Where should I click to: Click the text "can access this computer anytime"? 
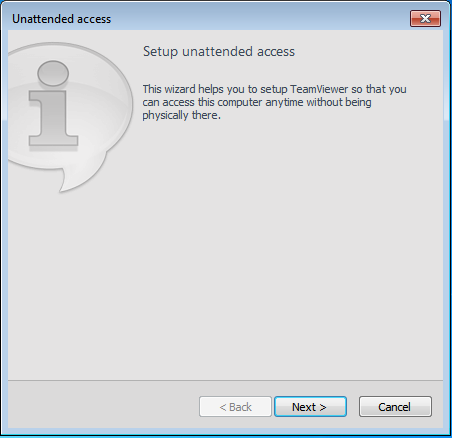[223, 102]
